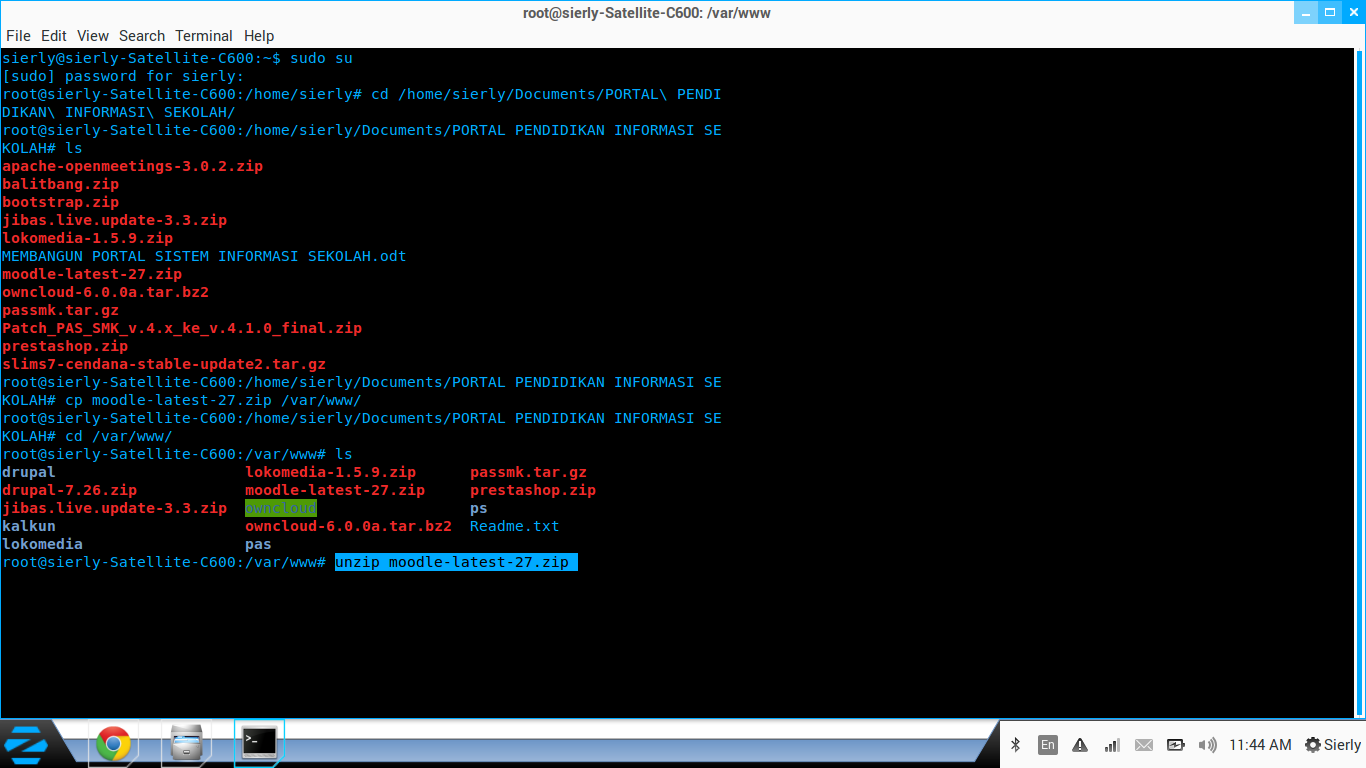Open the mail envelope tray icon
The image size is (1366, 768).
coord(1144,745)
